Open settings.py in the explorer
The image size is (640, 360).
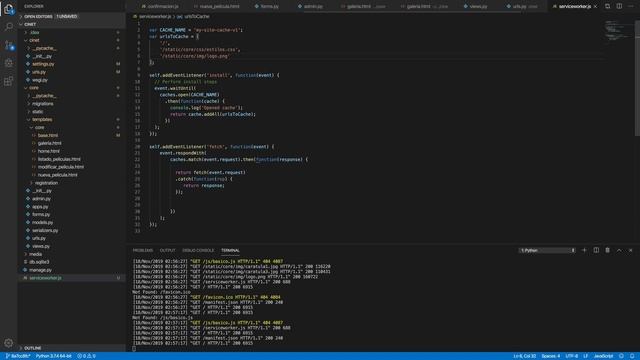tap(43, 64)
